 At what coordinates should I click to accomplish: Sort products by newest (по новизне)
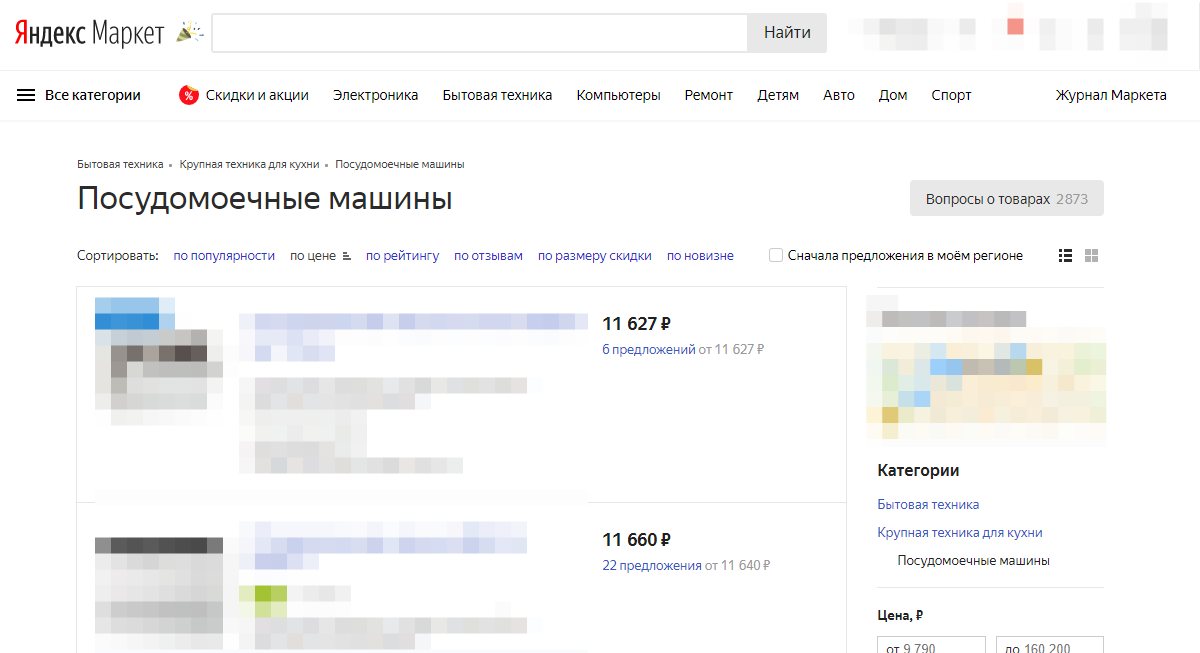pyautogui.click(x=700, y=255)
